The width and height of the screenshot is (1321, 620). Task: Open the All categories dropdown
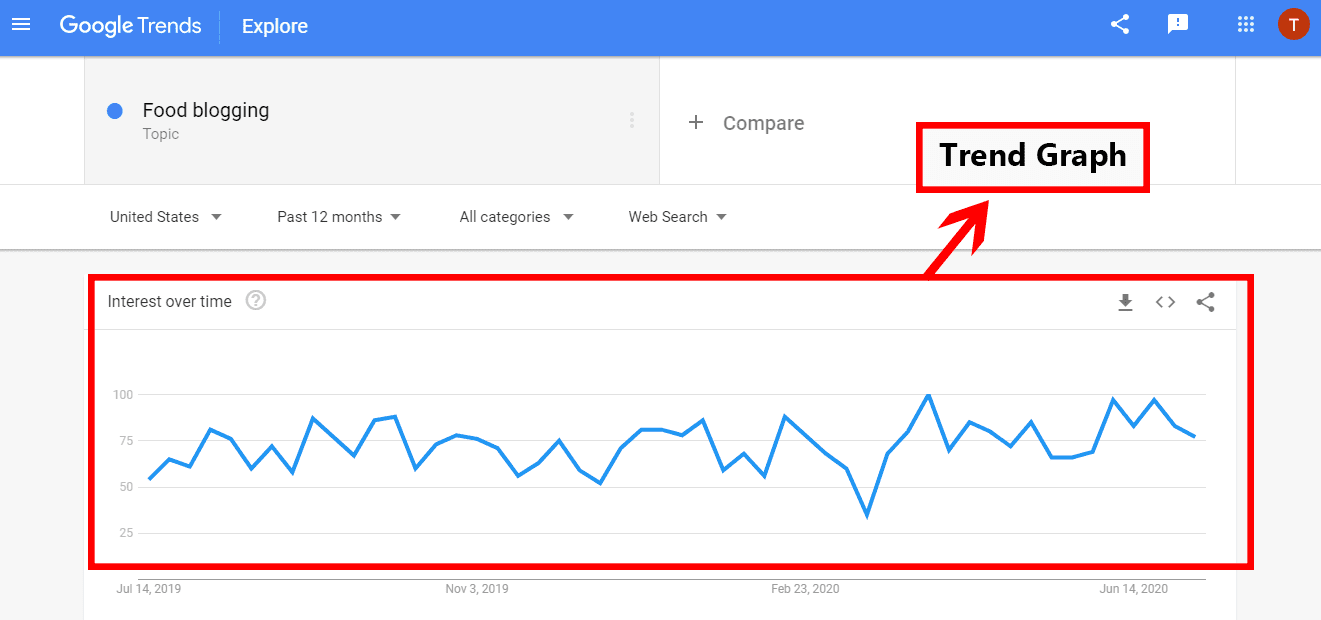tap(515, 216)
